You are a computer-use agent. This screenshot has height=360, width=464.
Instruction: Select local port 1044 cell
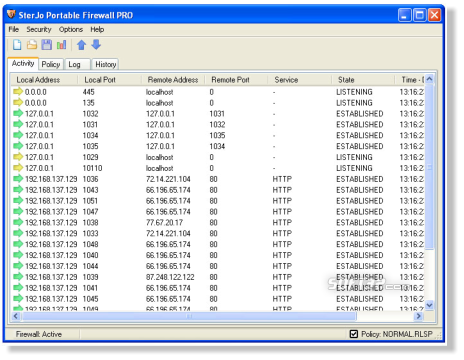(x=90, y=266)
